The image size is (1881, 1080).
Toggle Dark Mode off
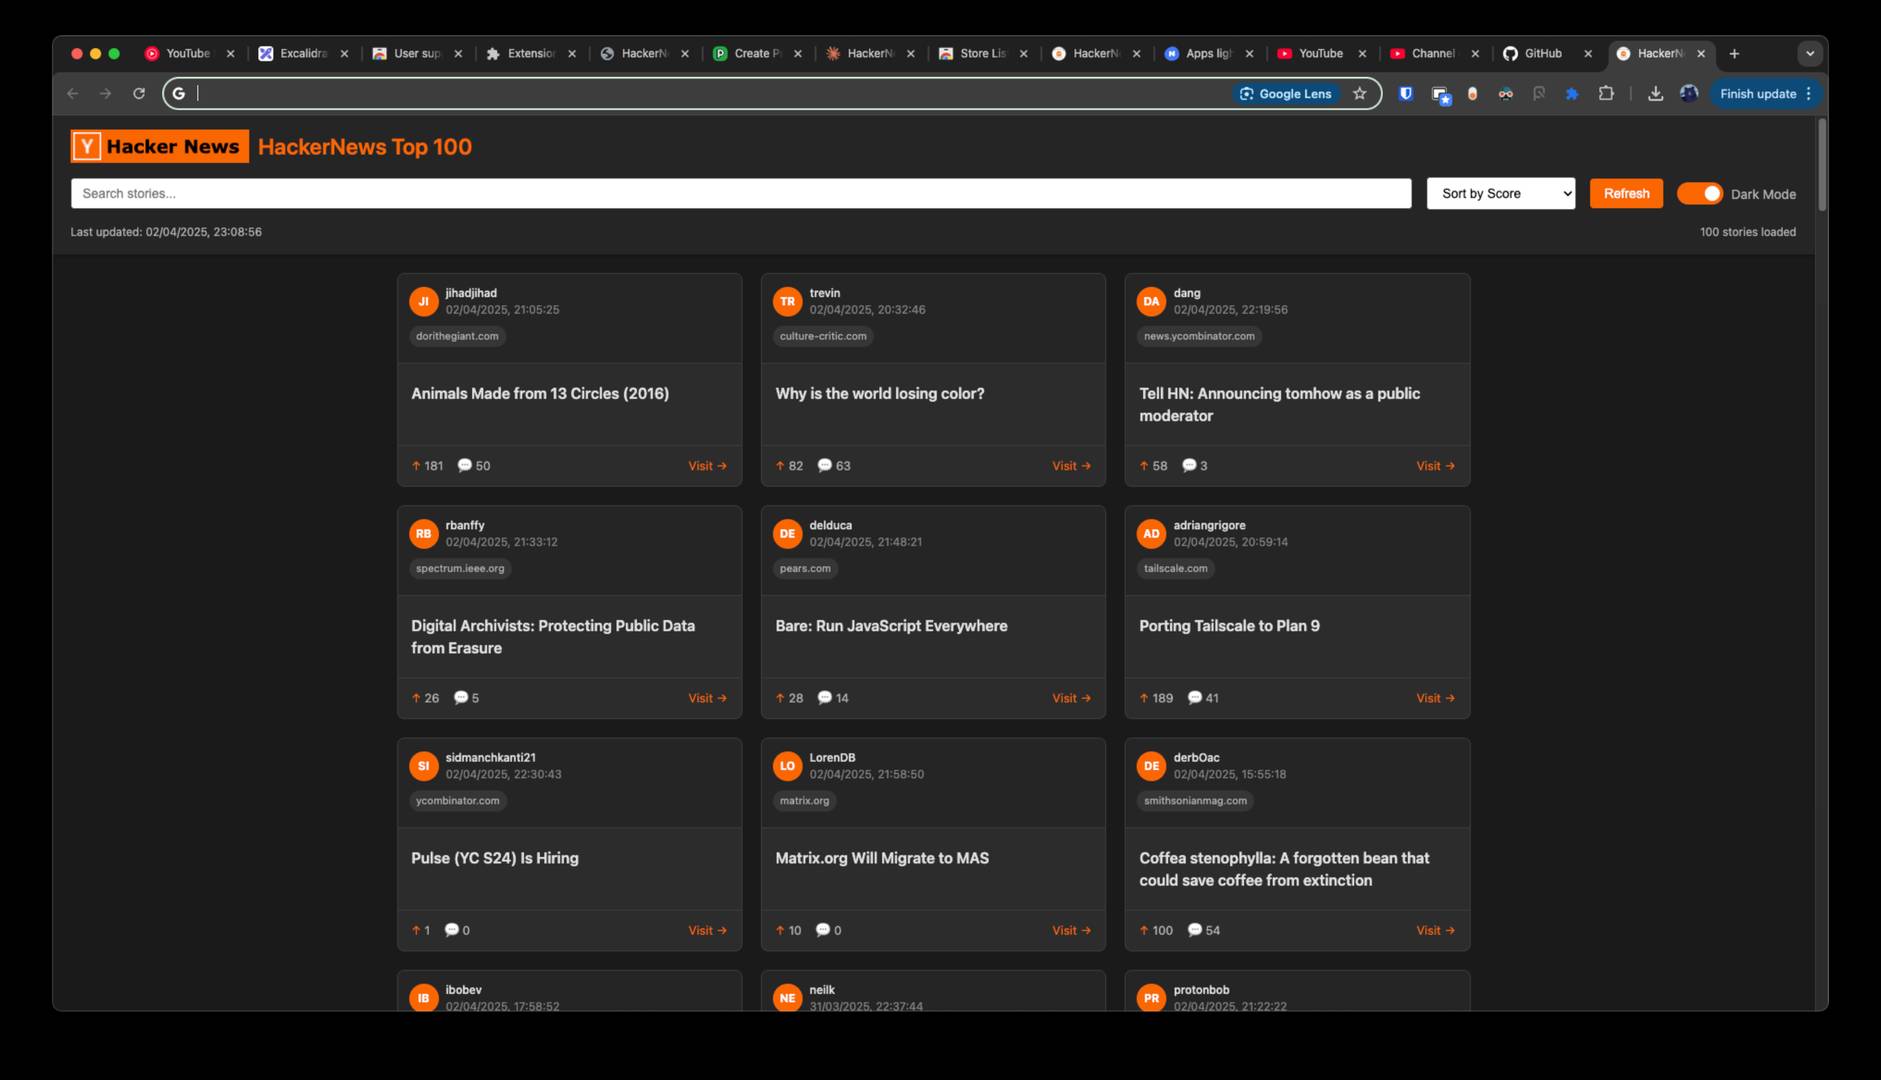(1700, 193)
